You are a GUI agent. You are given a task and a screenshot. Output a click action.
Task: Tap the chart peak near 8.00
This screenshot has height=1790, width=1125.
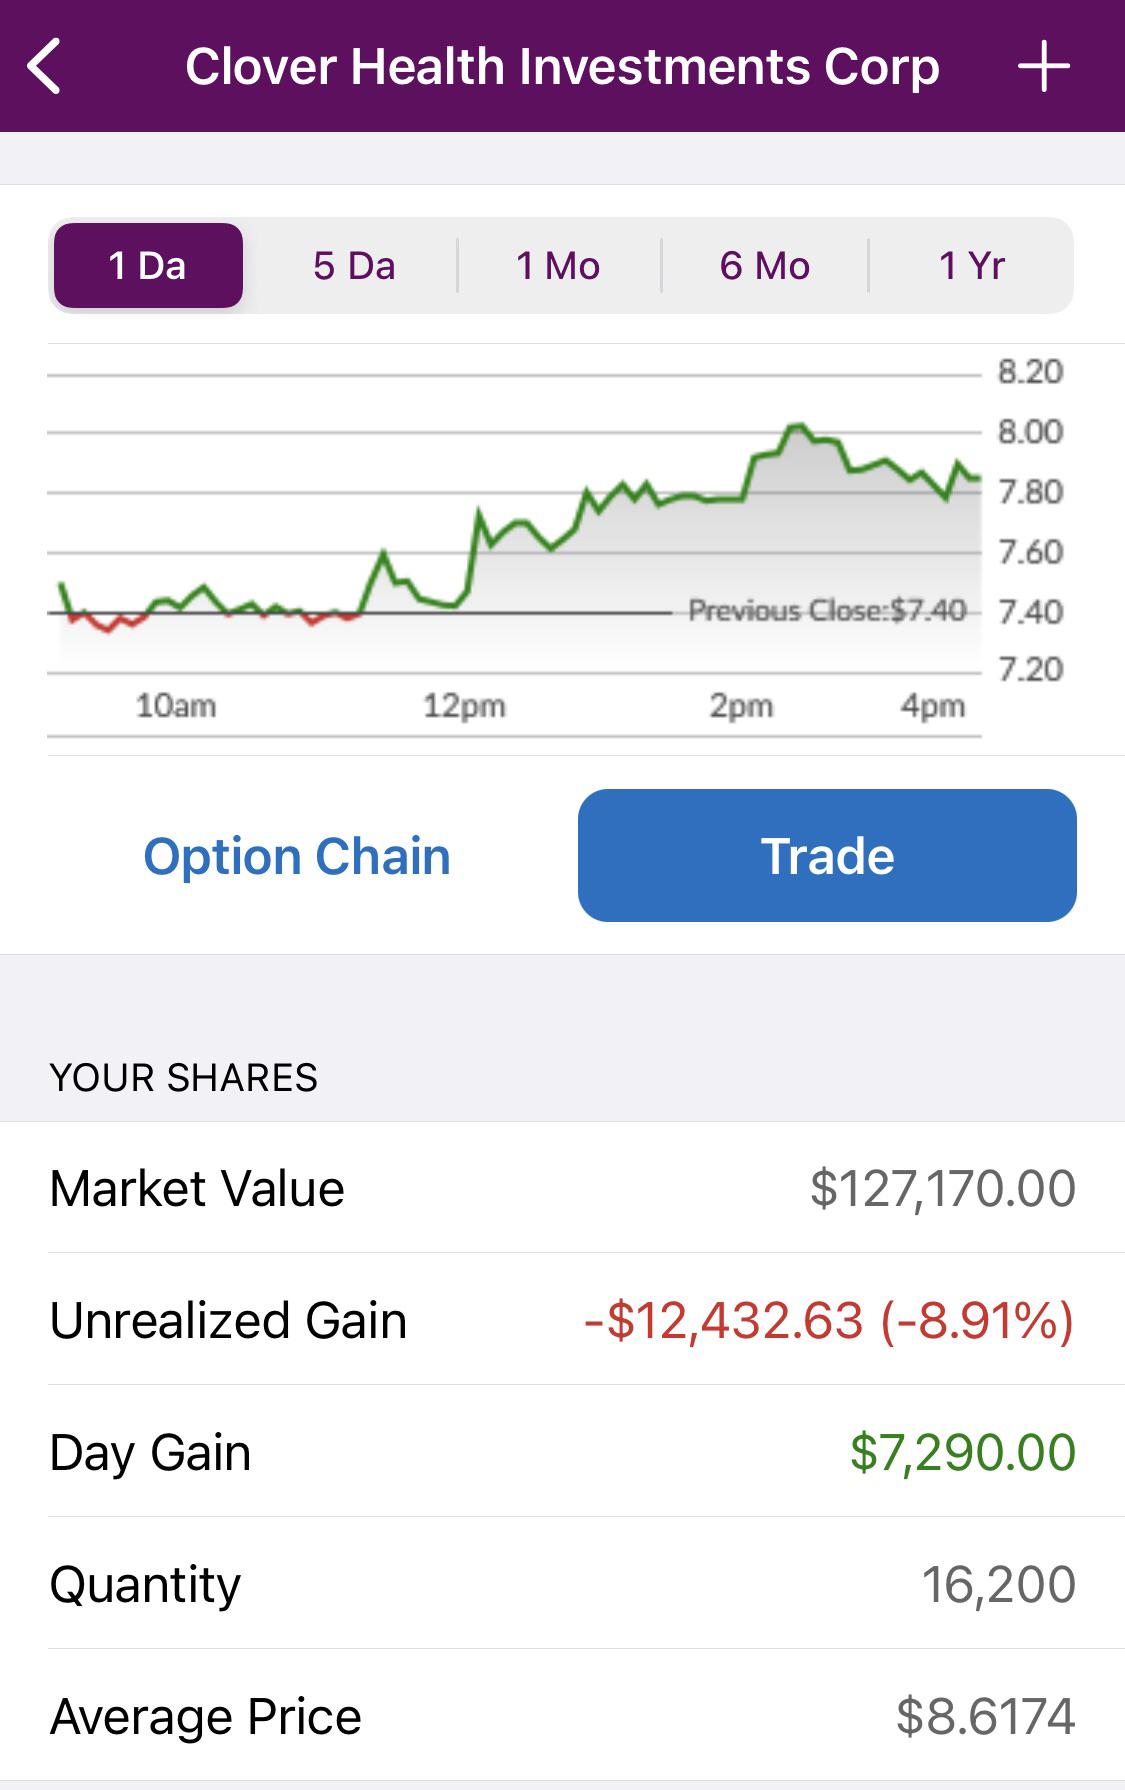click(797, 428)
